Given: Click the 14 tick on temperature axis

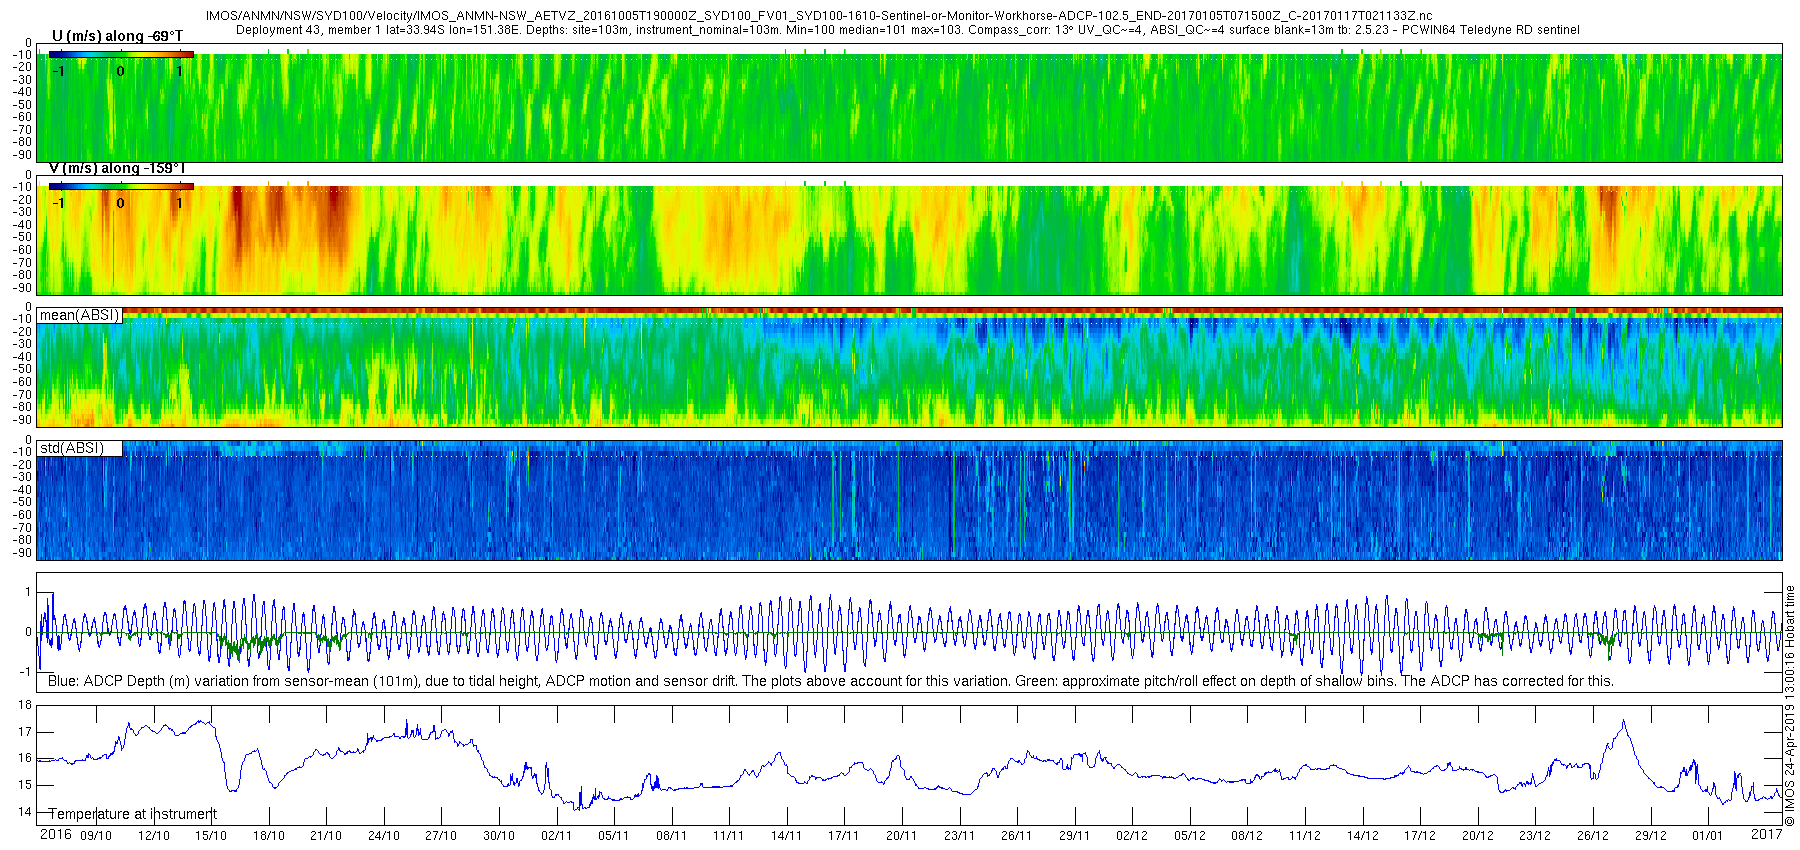Looking at the screenshot, I should coord(25,812).
